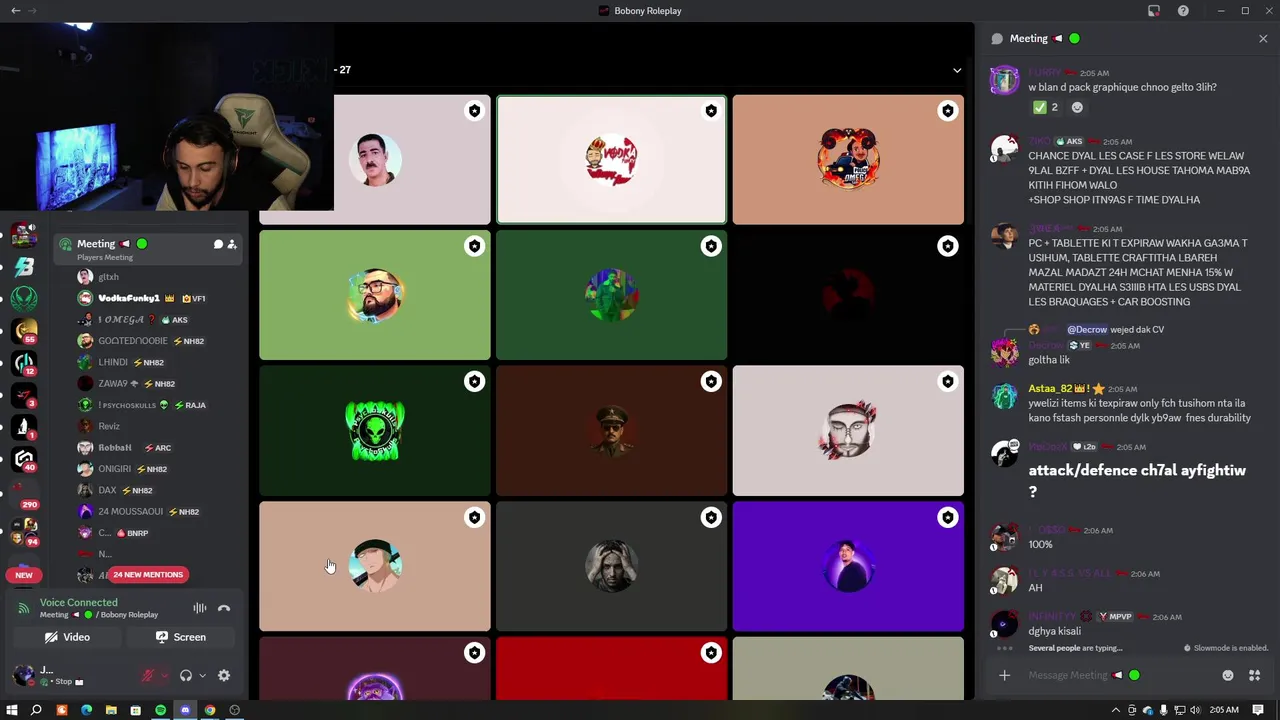Jump to 24 NEW MENTIONS
Screen dimensions: 1280x720
(x=148, y=575)
